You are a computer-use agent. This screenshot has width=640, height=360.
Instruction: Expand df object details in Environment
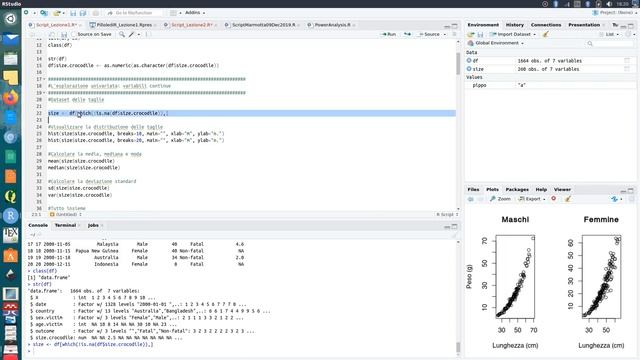469,60
